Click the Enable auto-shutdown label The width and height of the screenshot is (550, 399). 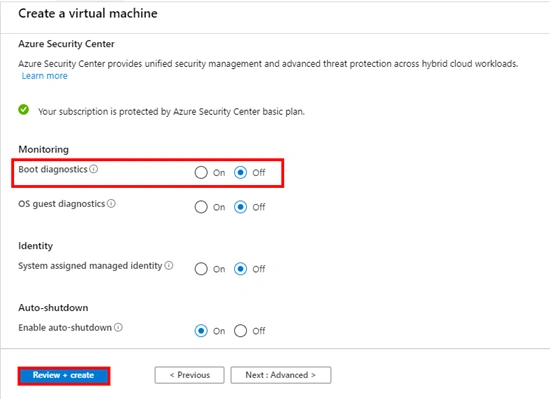pos(65,328)
